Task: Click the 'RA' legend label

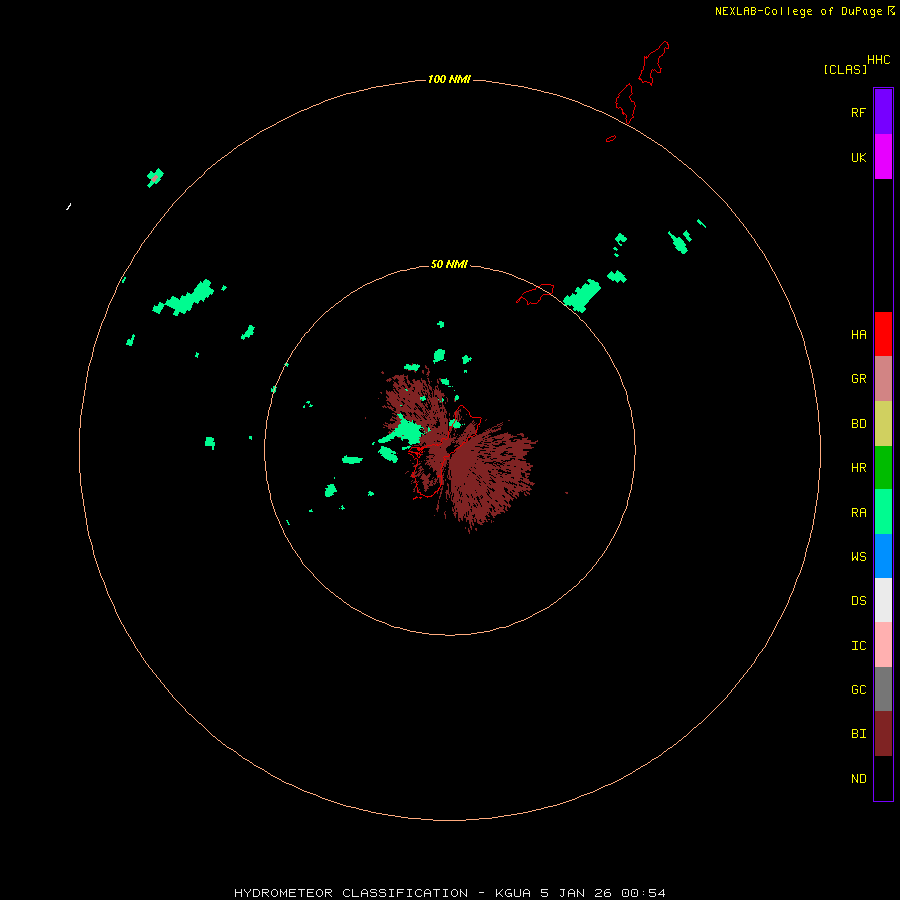Action: tap(859, 513)
